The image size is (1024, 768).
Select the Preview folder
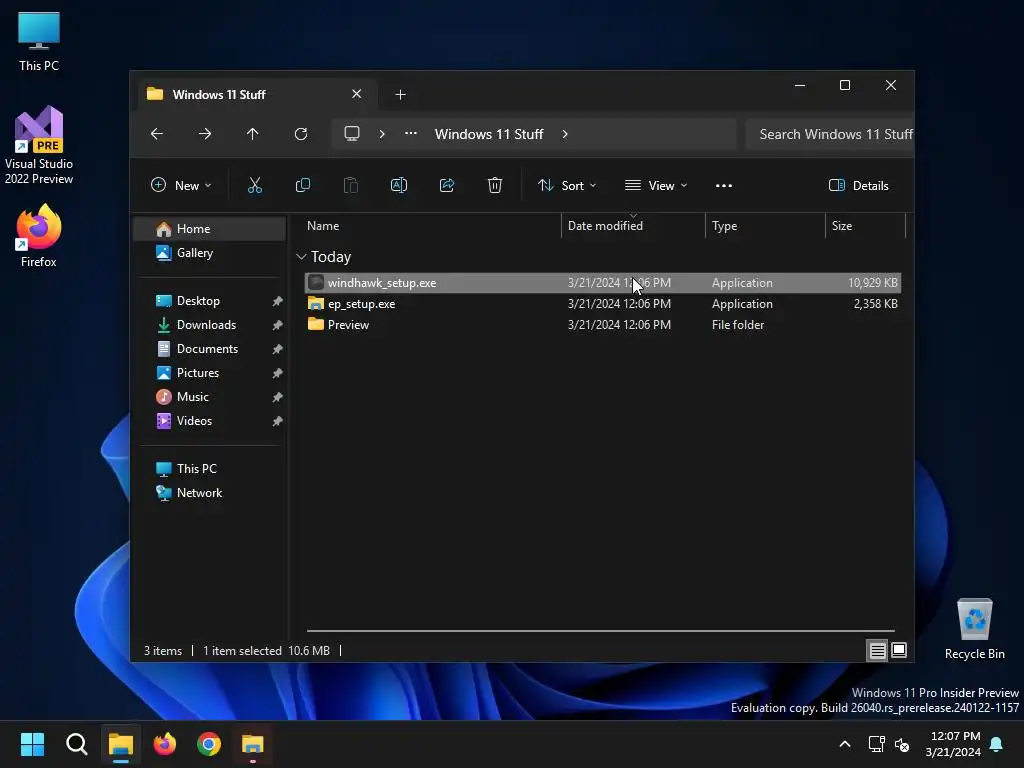pos(603,325)
